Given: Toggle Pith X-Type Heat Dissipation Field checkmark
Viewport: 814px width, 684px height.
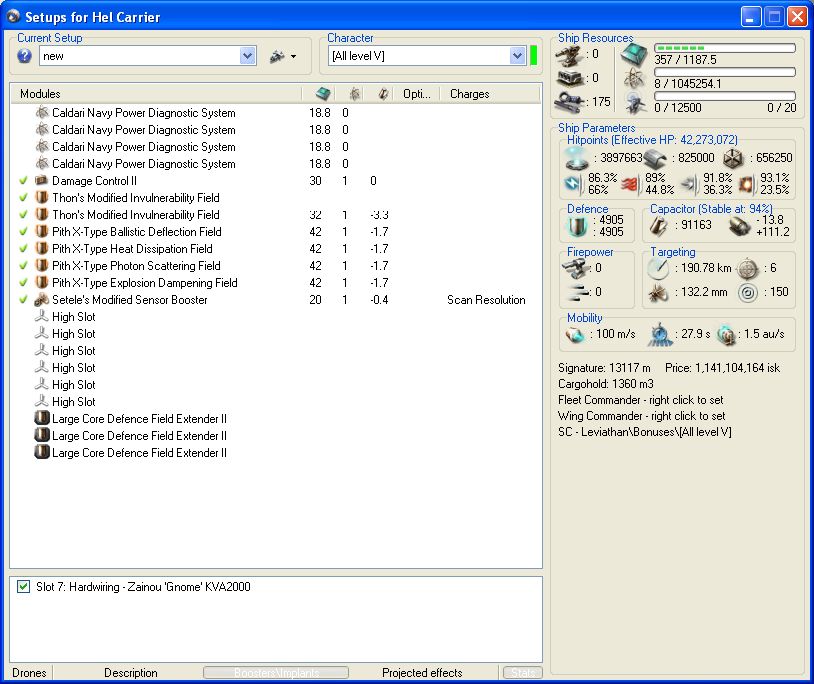Looking at the screenshot, I should 23,249.
